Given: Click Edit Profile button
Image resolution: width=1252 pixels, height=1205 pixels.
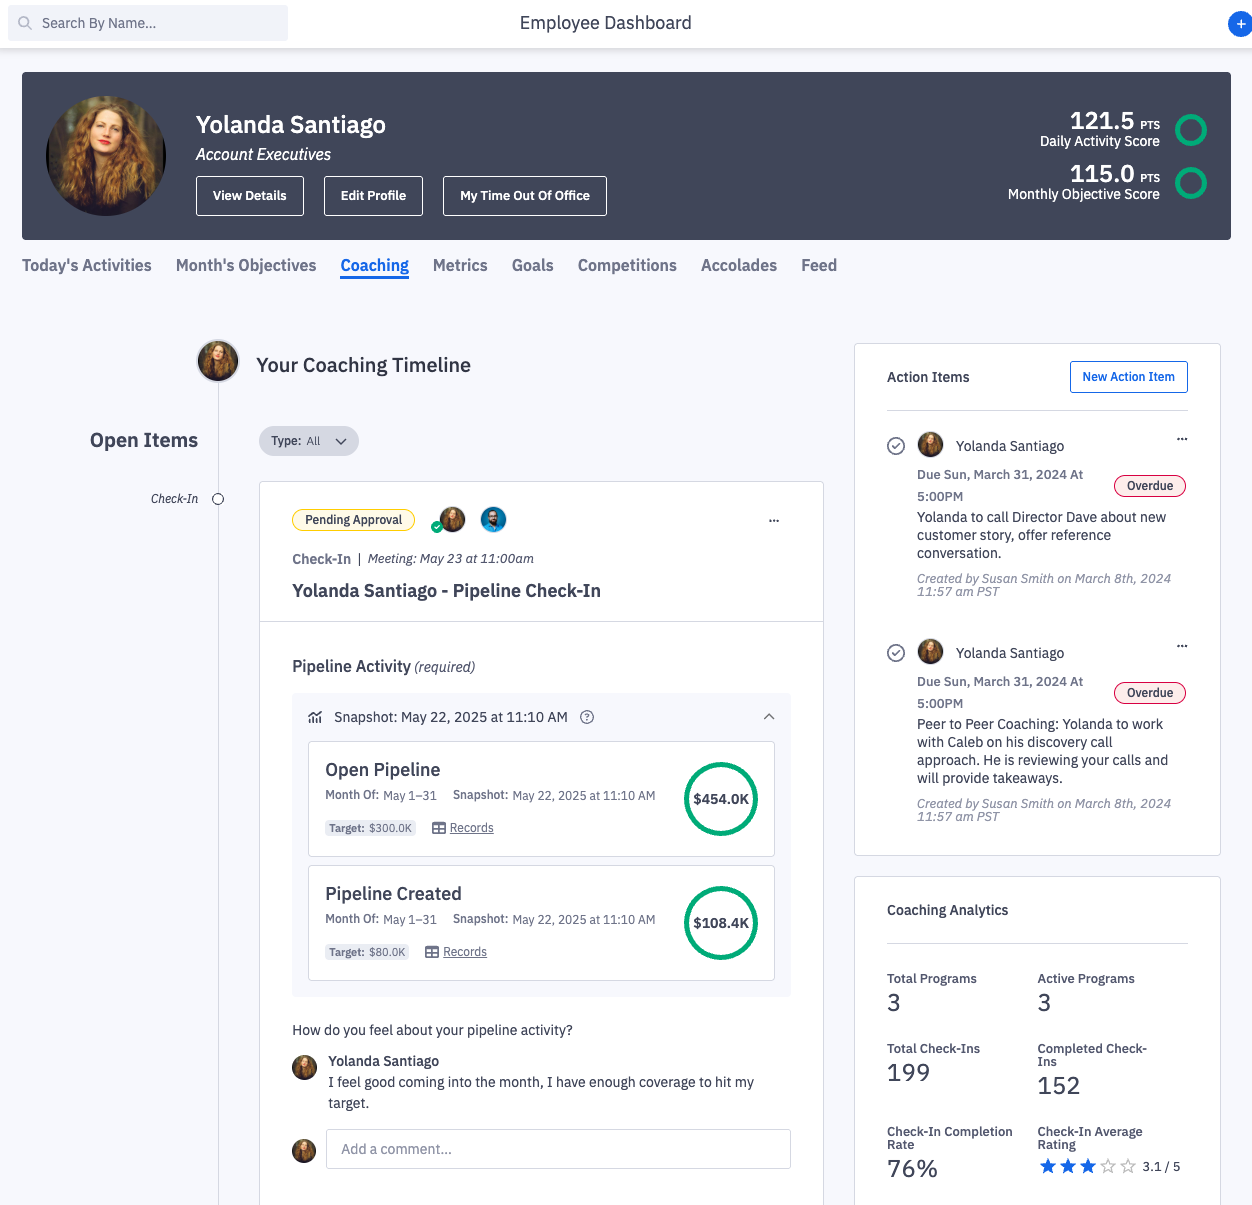Looking at the screenshot, I should click(373, 196).
